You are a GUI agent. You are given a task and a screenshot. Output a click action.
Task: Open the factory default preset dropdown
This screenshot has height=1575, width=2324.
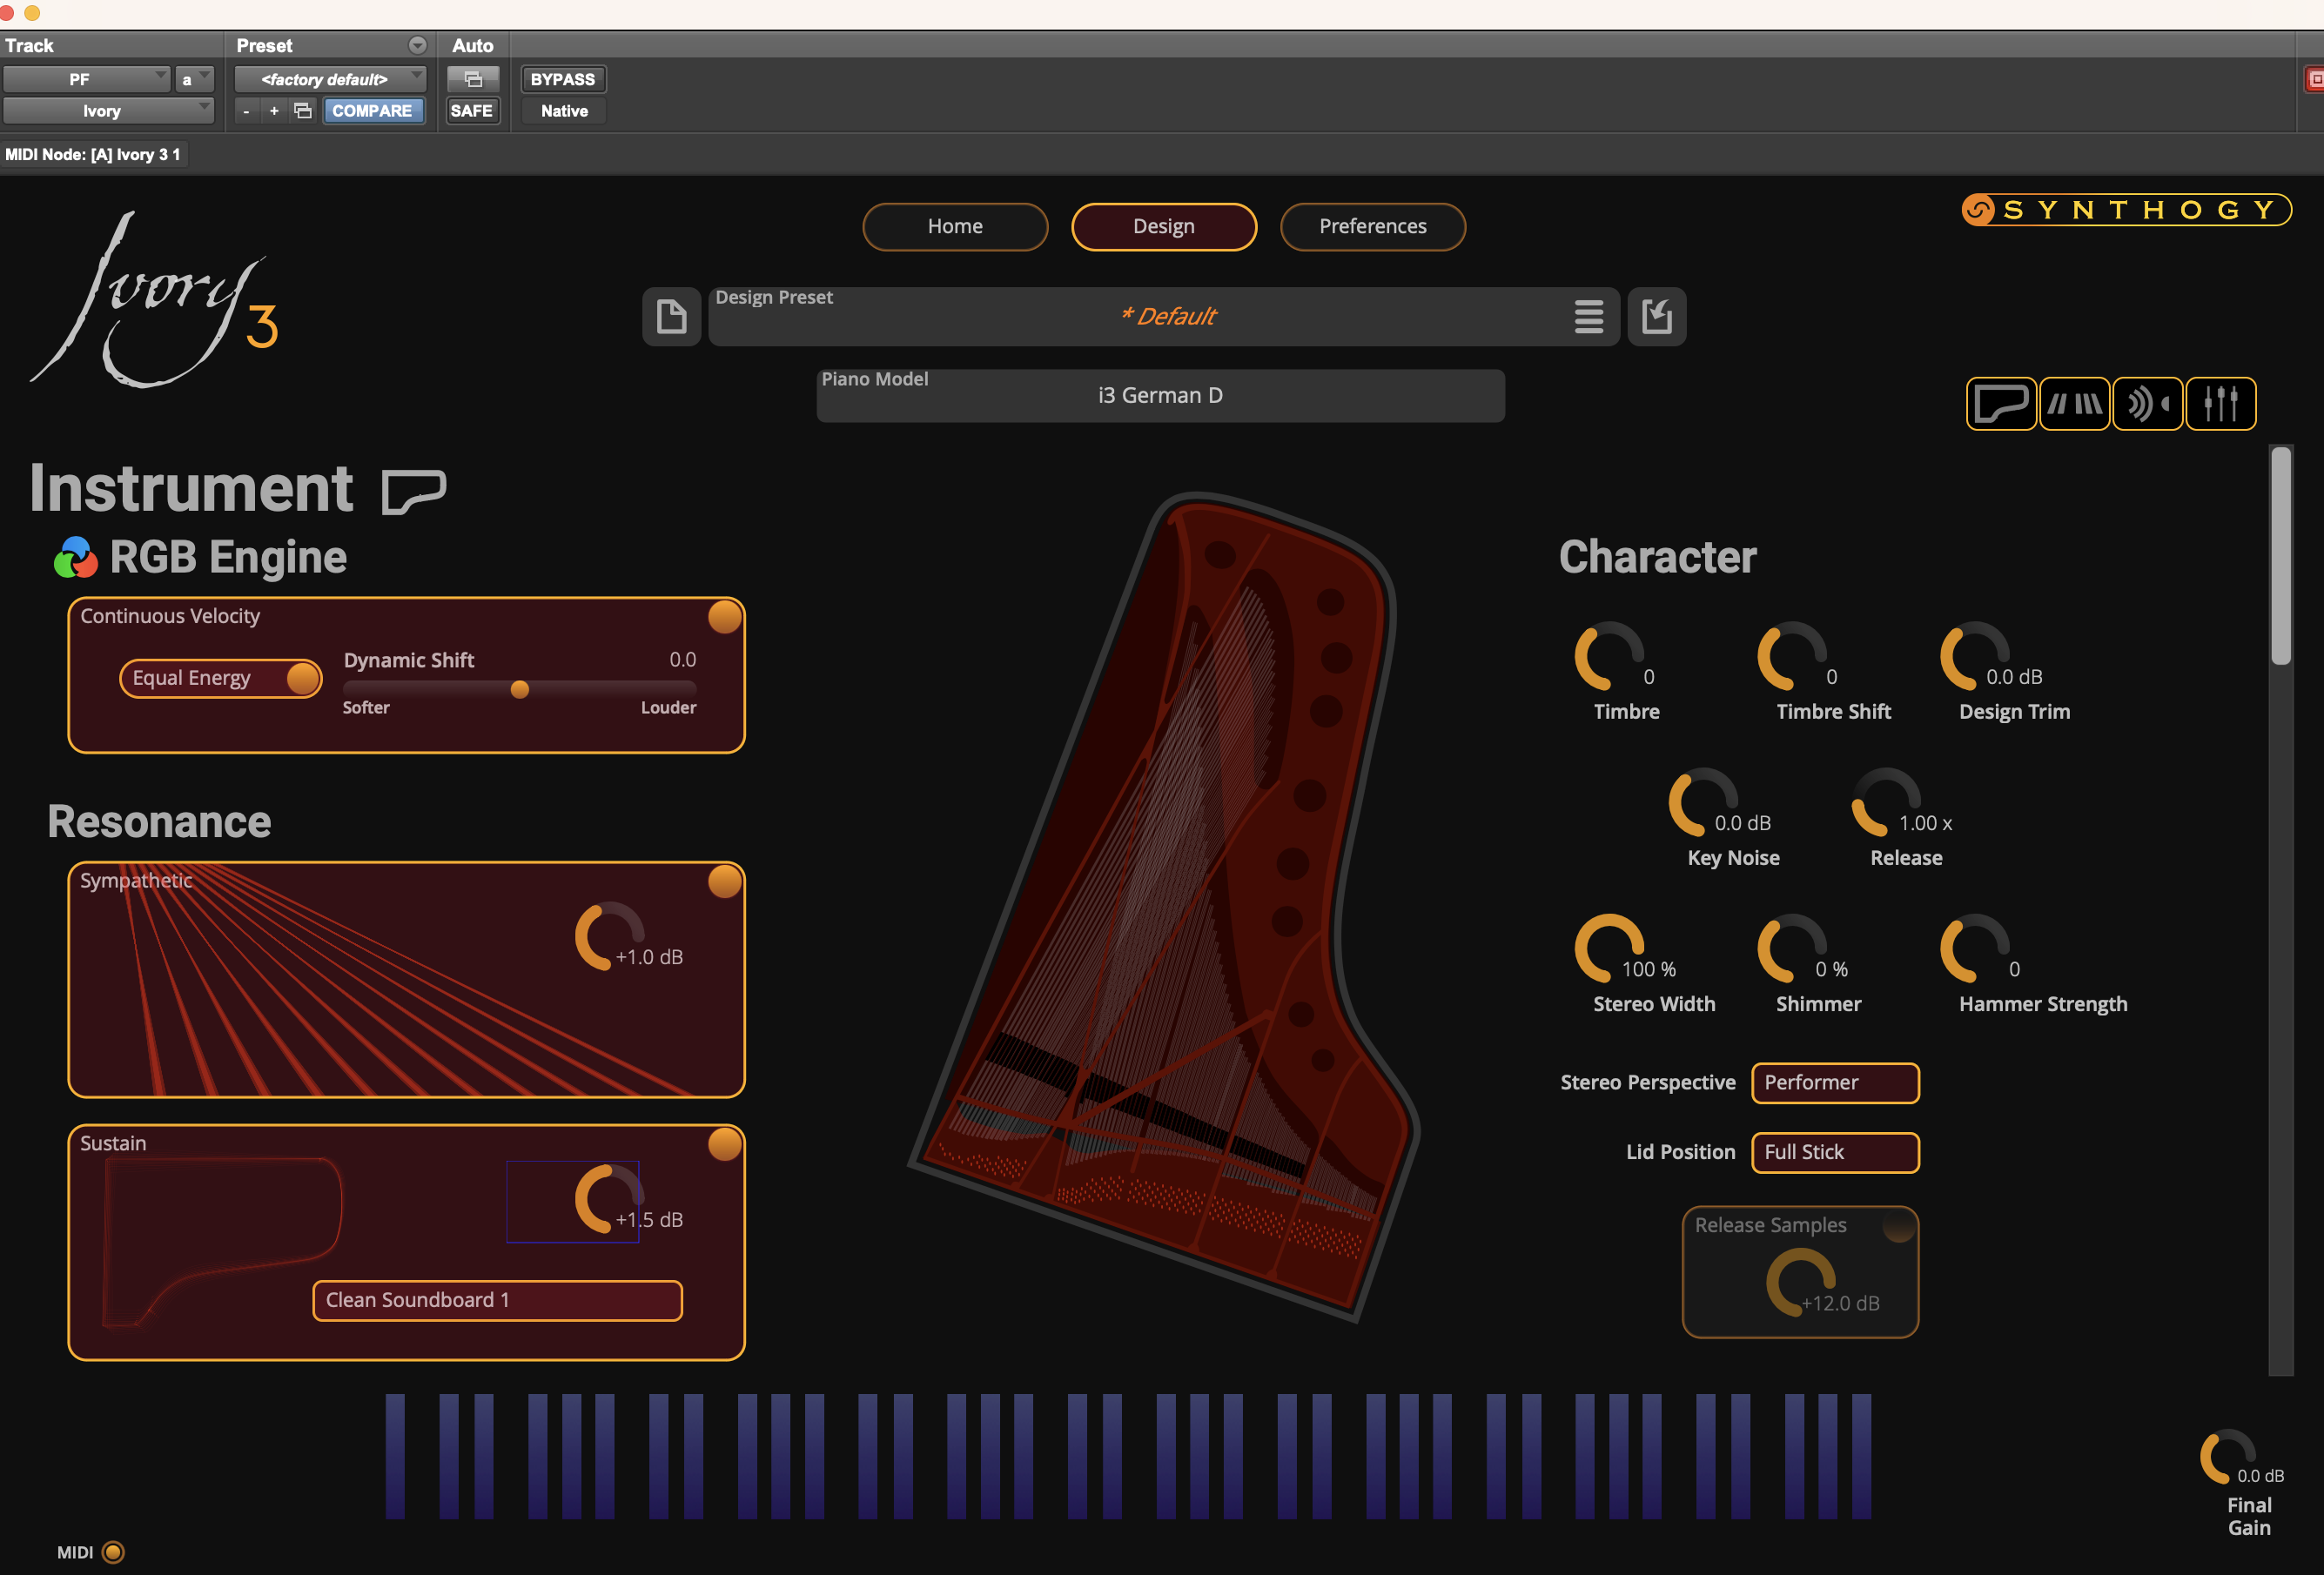tap(330, 79)
